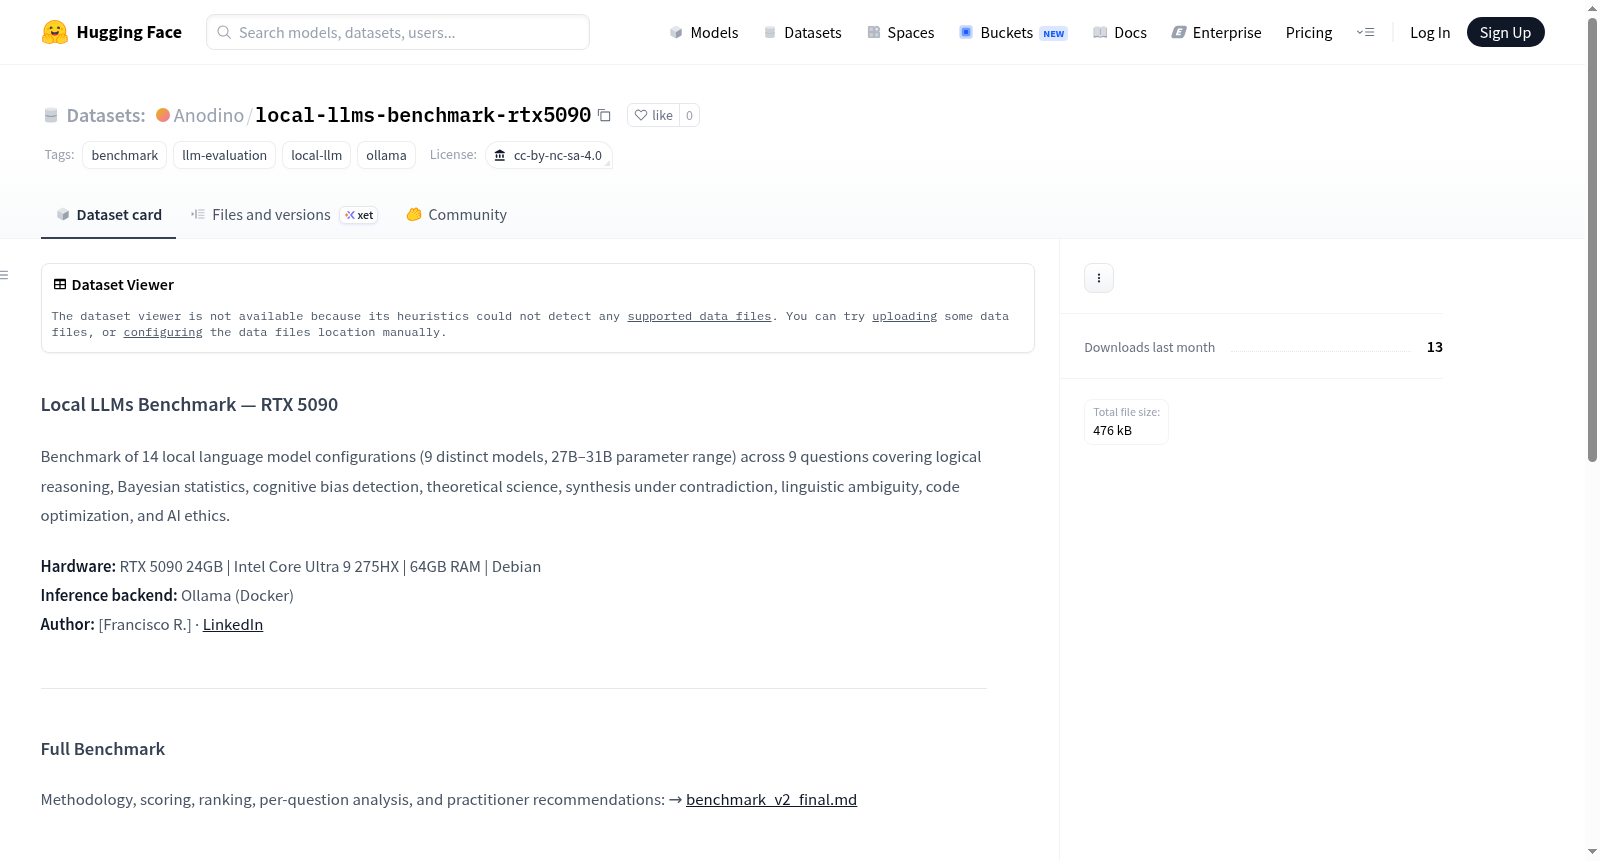The width and height of the screenshot is (1600, 861).
Task: Click the Hugging Face logo icon
Action: pos(54,32)
